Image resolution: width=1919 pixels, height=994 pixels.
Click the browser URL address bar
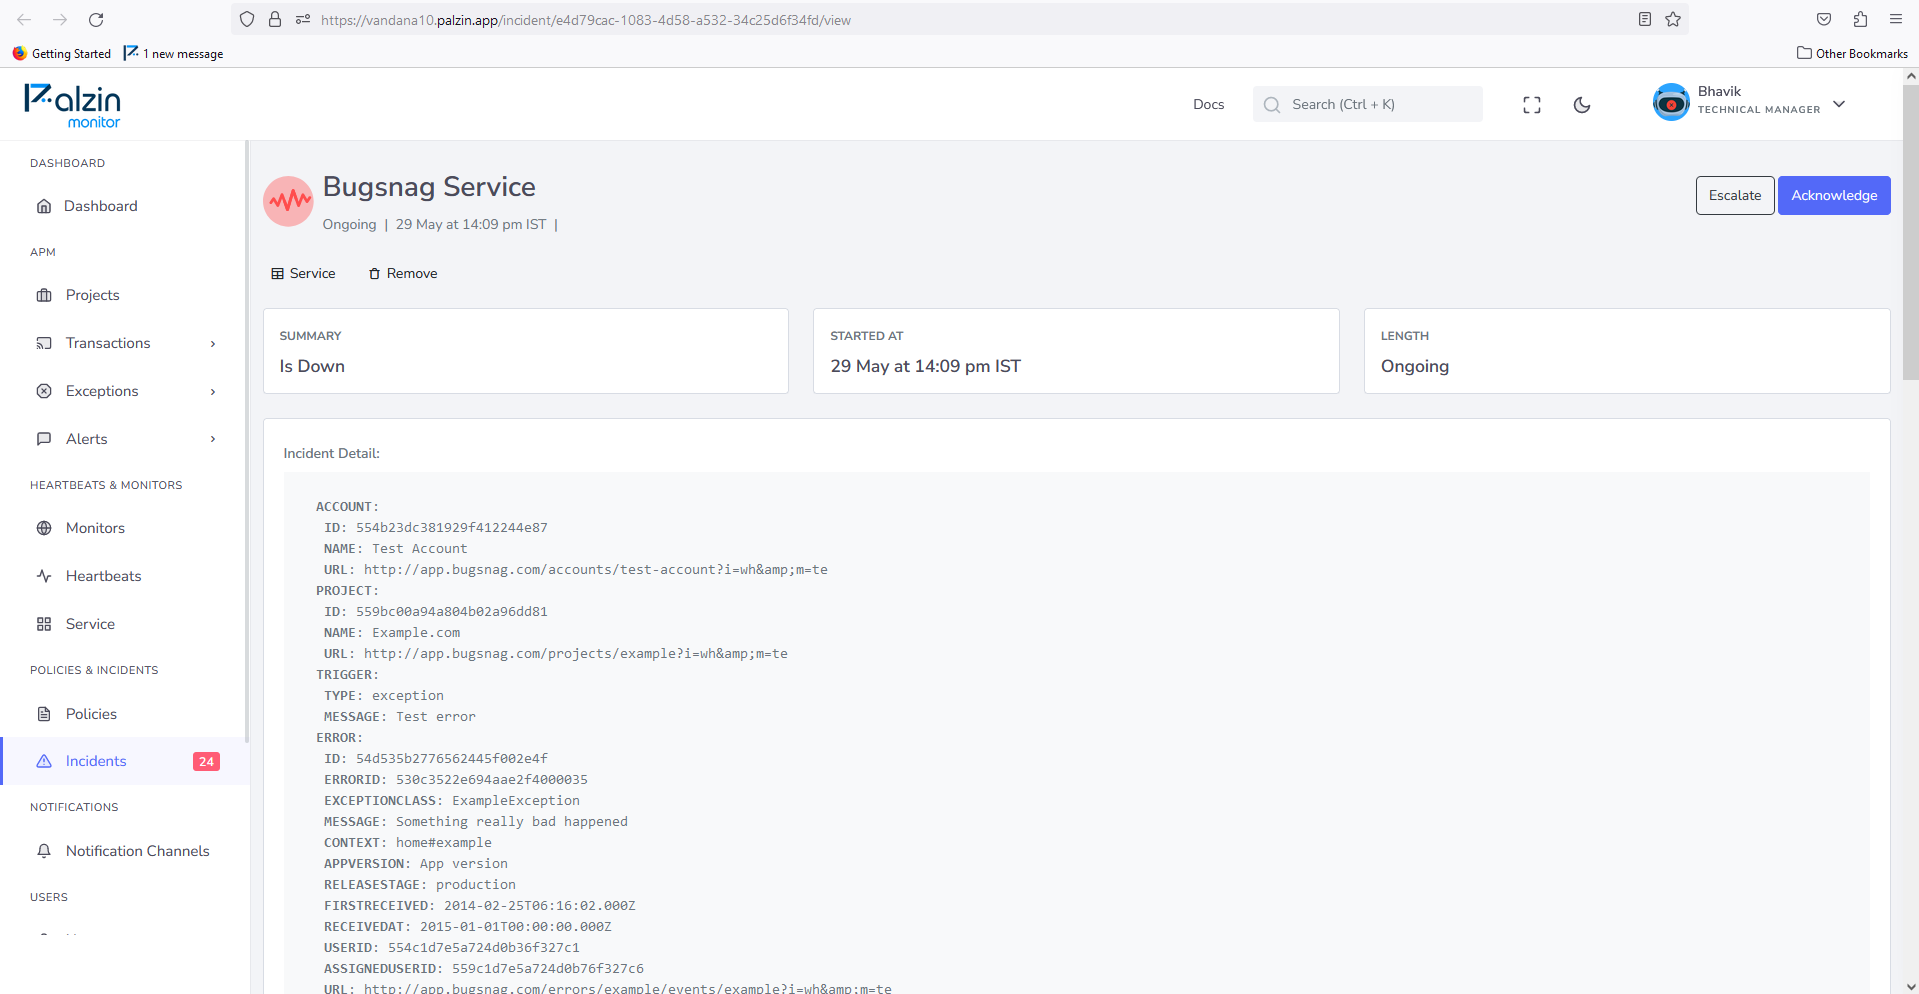(x=960, y=19)
